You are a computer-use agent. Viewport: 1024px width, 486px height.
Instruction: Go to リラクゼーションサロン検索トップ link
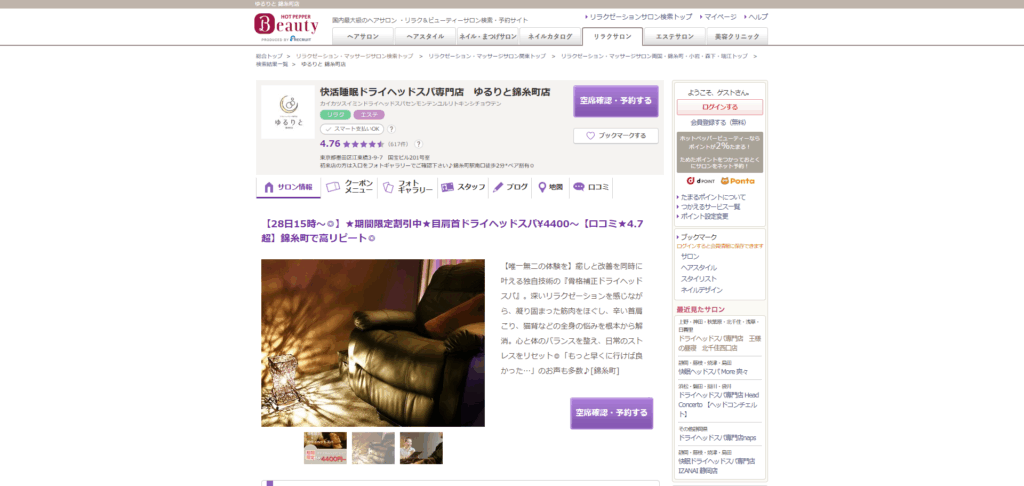640,17
